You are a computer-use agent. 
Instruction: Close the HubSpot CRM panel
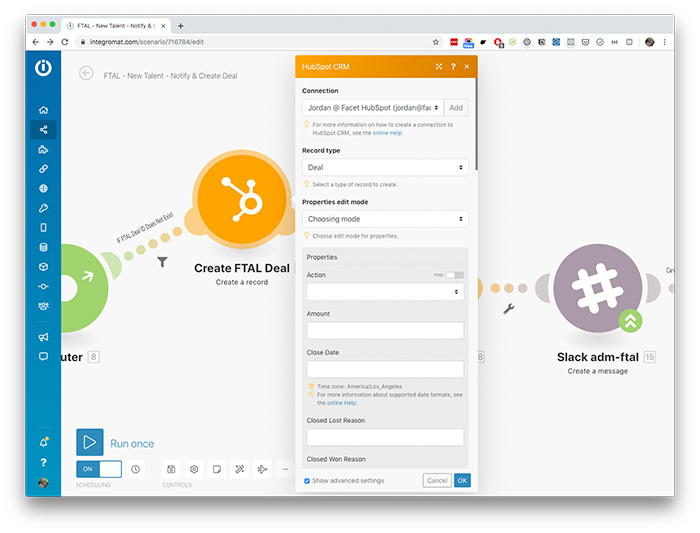point(467,67)
